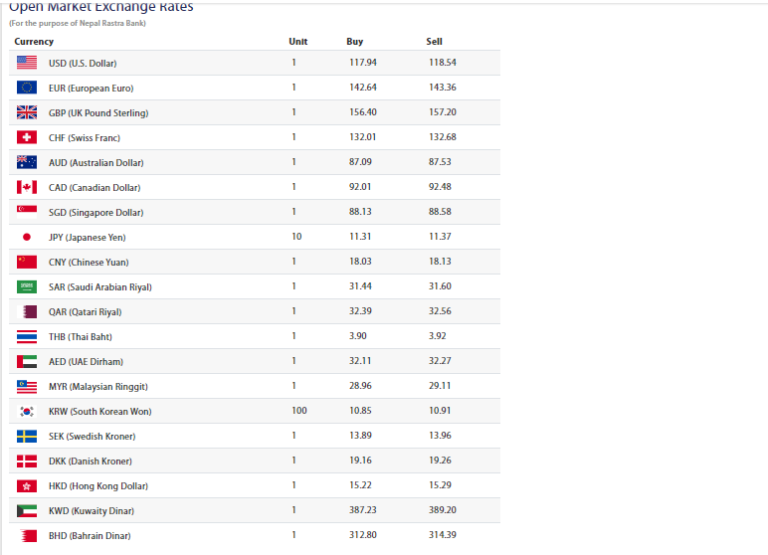This screenshot has width=768, height=555.
Task: Select CNY (Chinese Yuan) row label
Action: (x=87, y=262)
